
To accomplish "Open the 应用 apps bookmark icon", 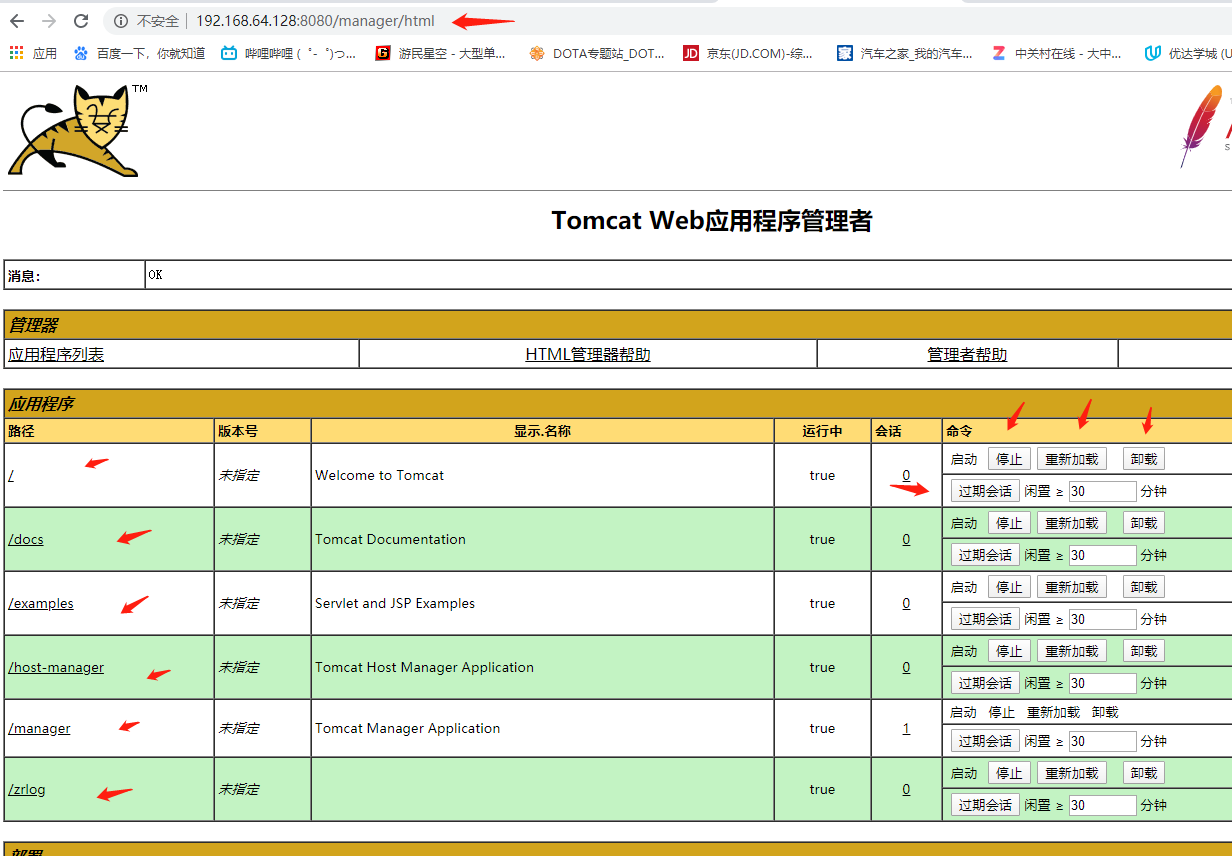I will tap(16, 53).
